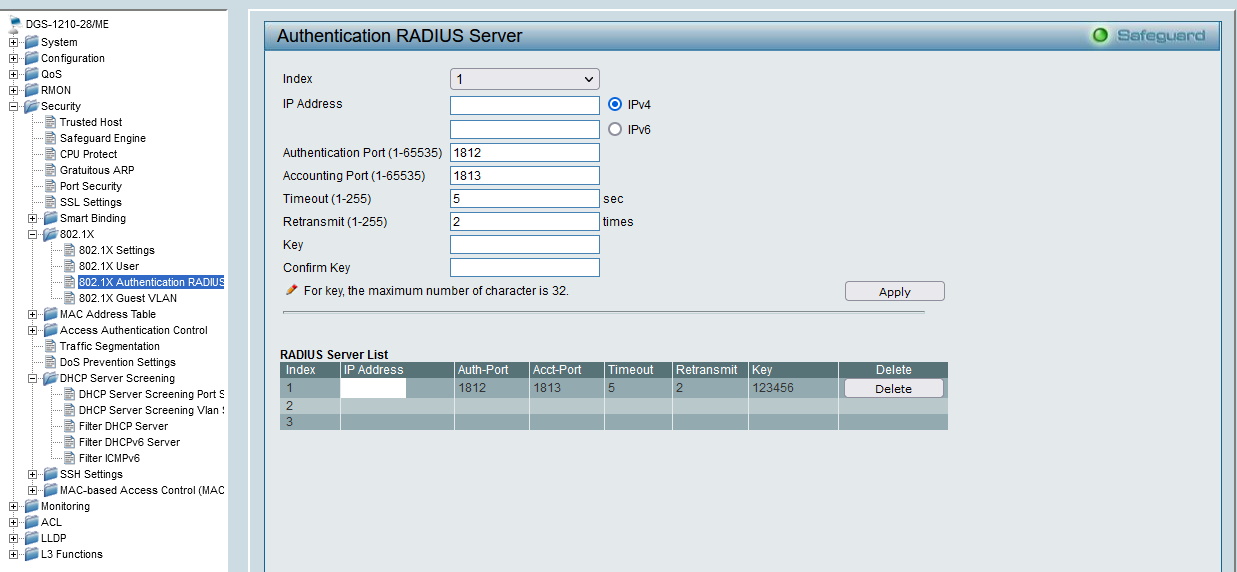Click the DGS-1210-28/ME device icon
The width and height of the screenshot is (1237, 572).
15,25
